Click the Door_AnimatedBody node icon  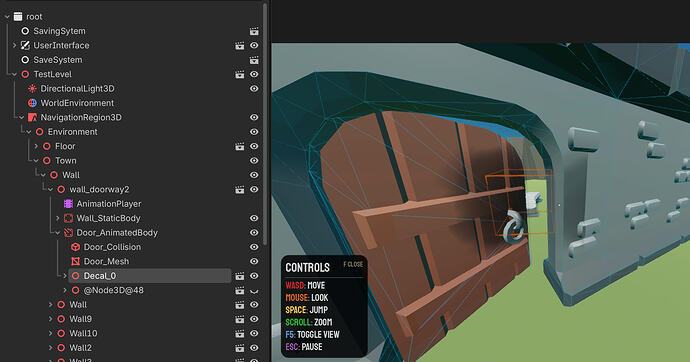[68, 233]
